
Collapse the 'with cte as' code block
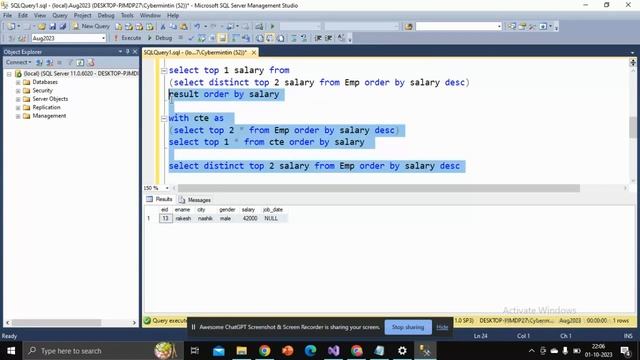pyautogui.click(x=164, y=118)
